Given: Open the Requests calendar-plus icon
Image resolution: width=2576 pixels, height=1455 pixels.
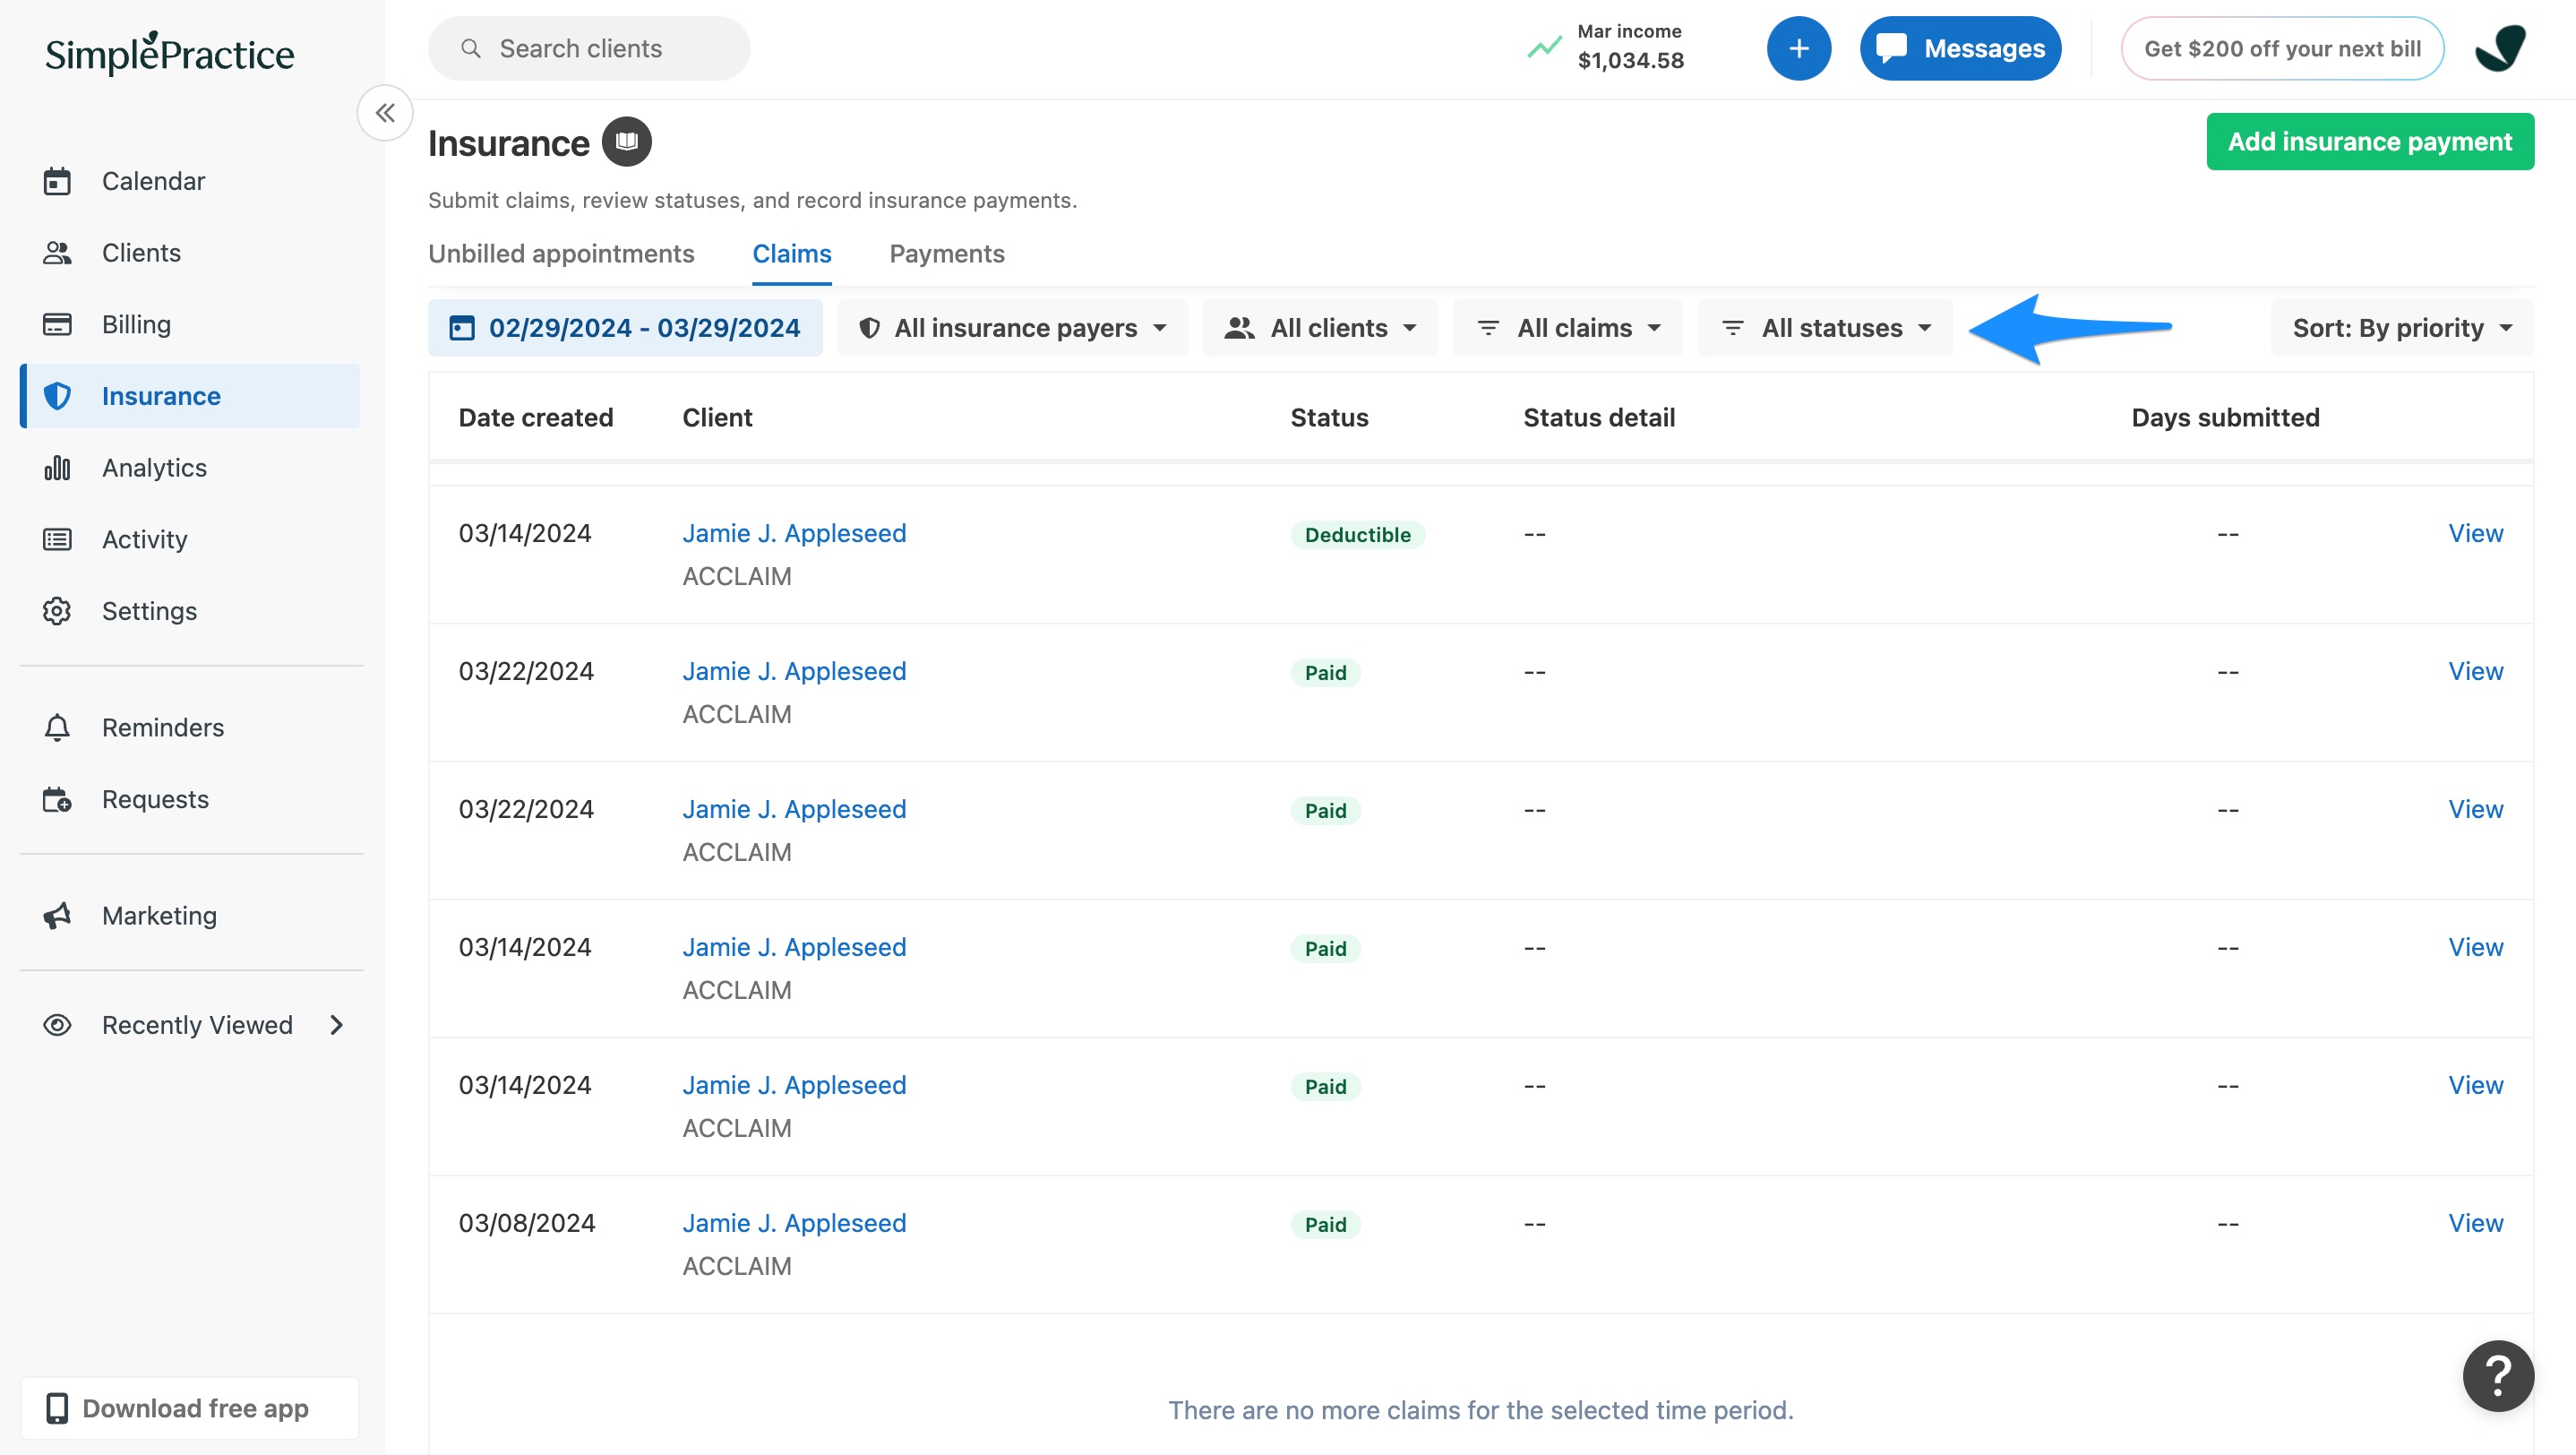Looking at the screenshot, I should tap(57, 799).
